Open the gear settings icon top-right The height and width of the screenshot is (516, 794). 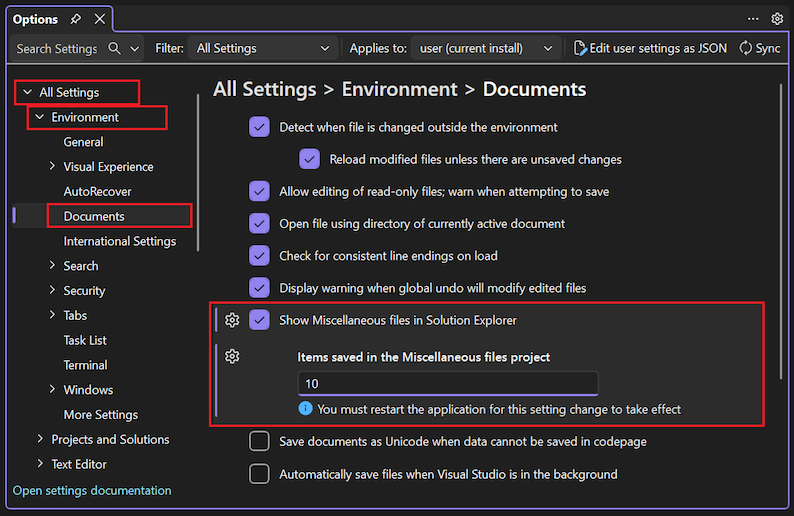pos(777,19)
